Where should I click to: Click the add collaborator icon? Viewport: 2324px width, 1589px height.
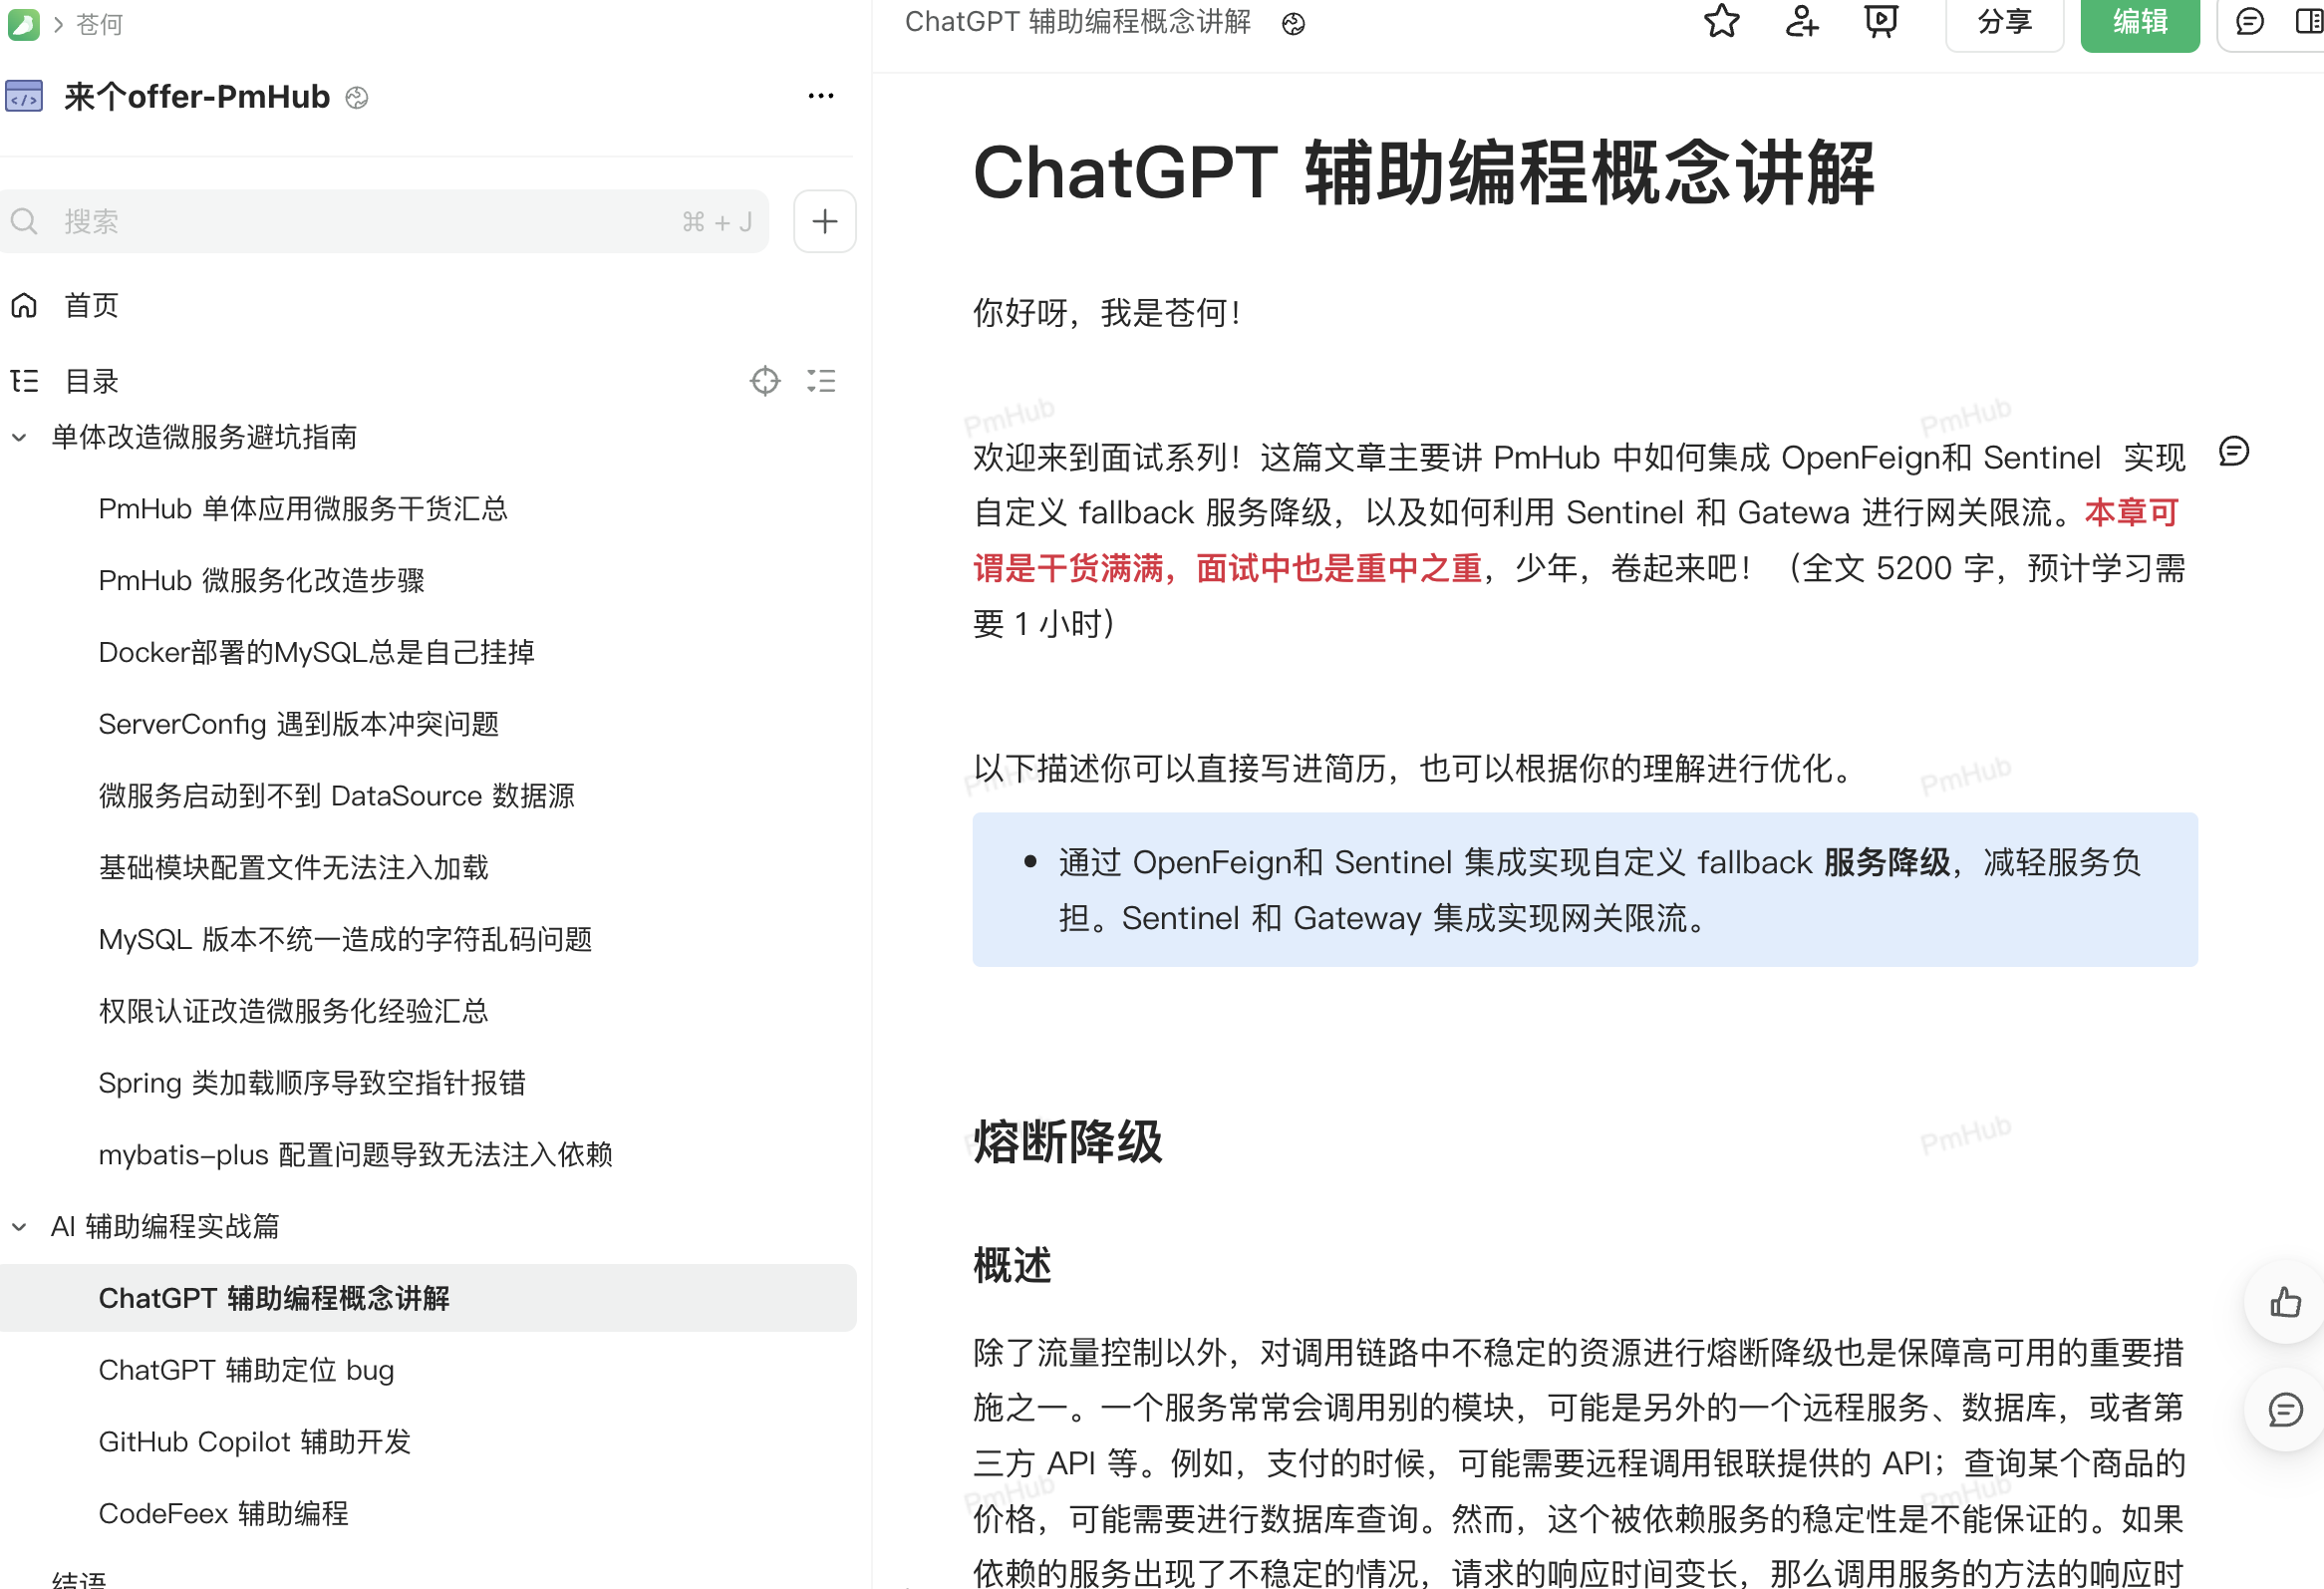1801,21
